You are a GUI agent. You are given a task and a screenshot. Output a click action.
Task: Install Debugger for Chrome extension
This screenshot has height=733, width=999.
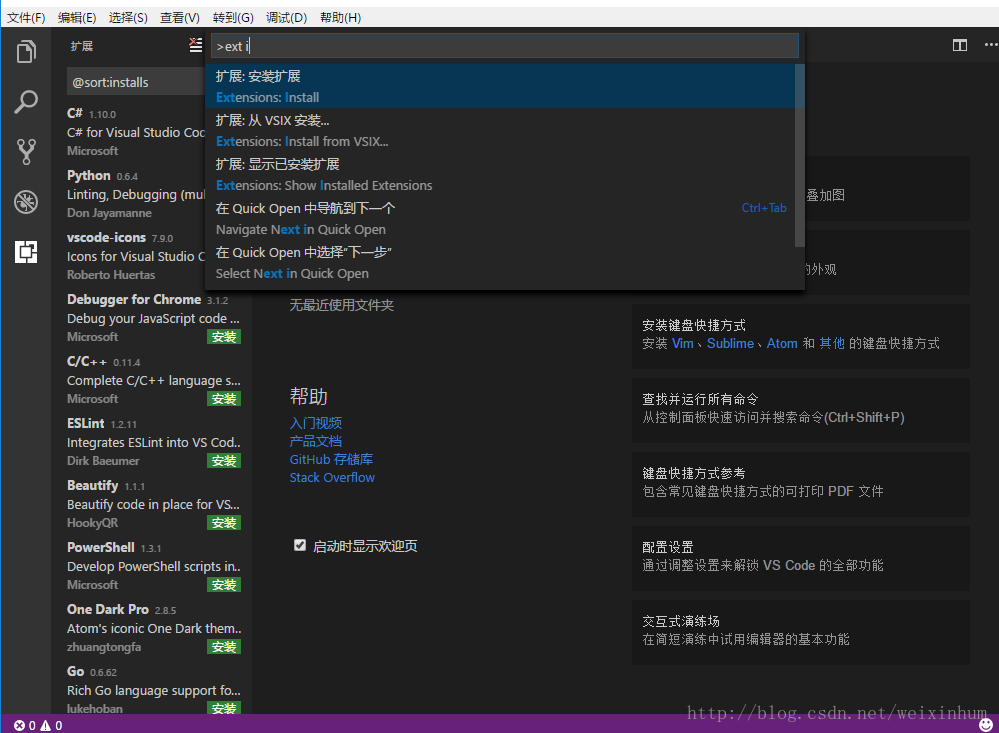224,337
